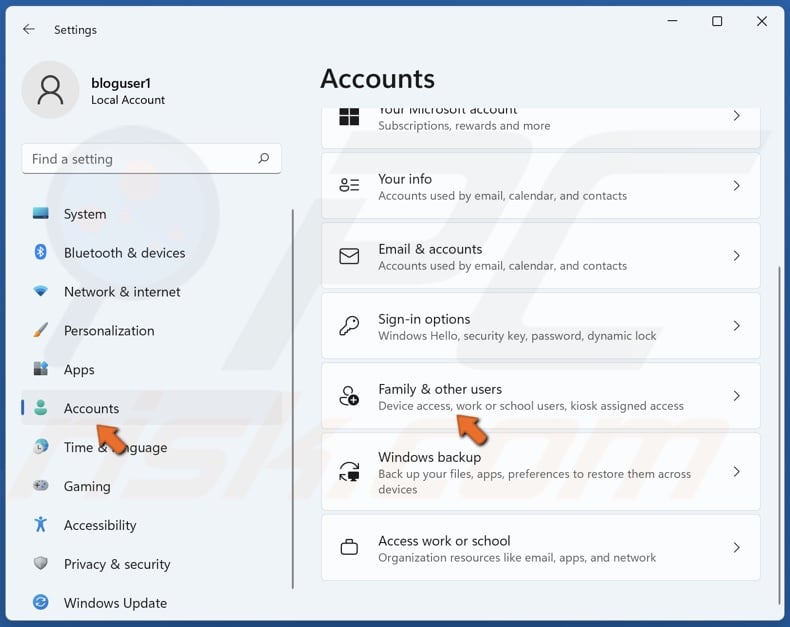Maximize the Settings window

click(717, 21)
